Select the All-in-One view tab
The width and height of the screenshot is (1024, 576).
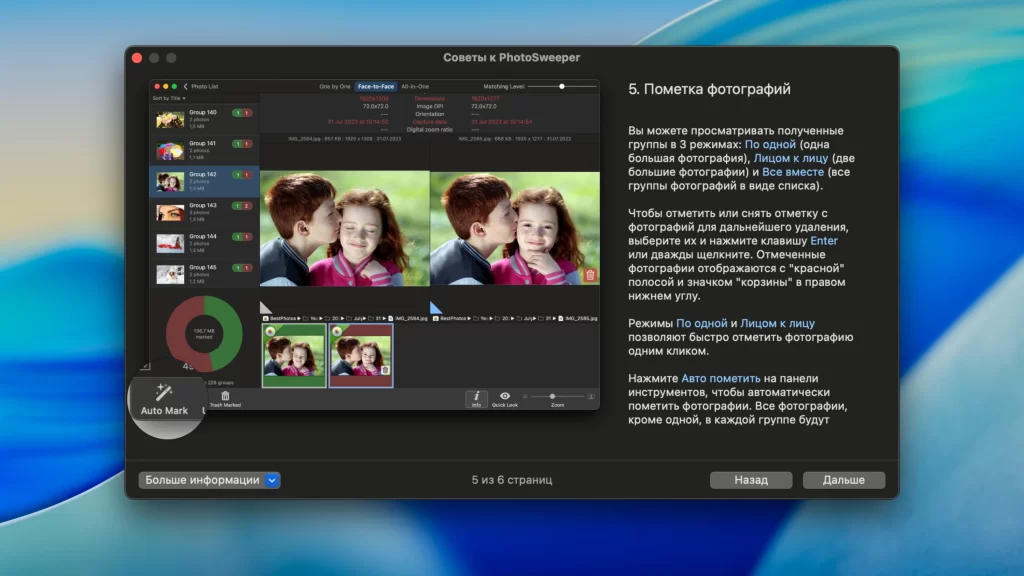tap(415, 87)
